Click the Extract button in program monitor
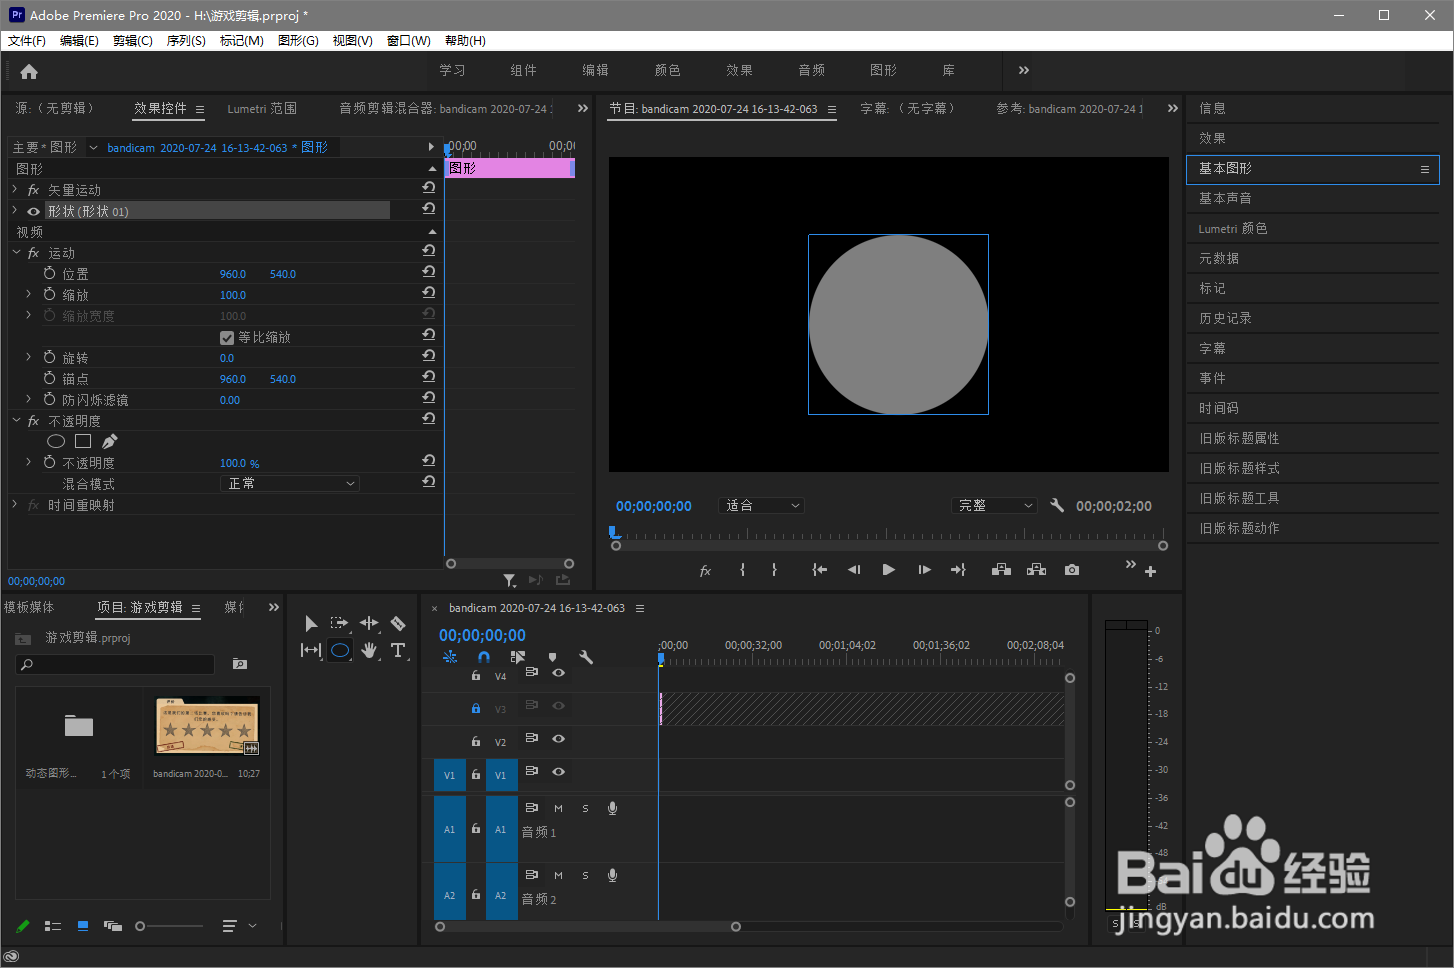This screenshot has width=1454, height=968. 1037,570
